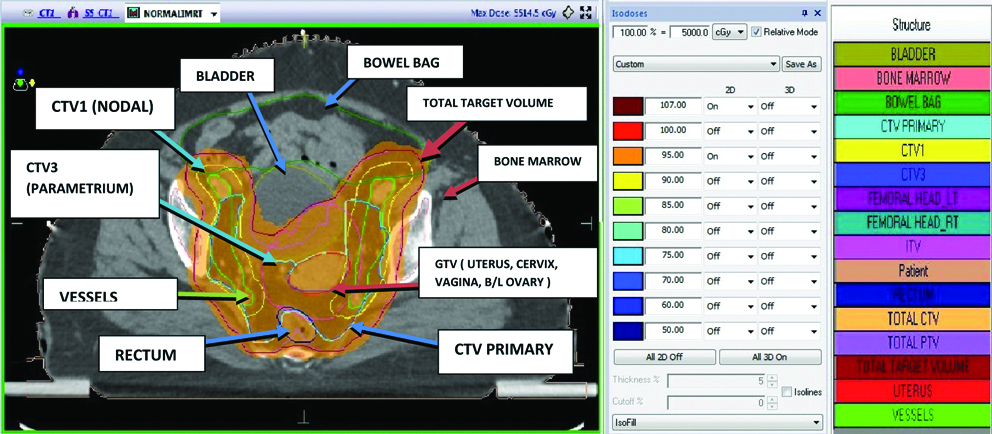The image size is (992, 434).
Task: Click the purple icon beside S5 CT1
Action: coord(73,14)
